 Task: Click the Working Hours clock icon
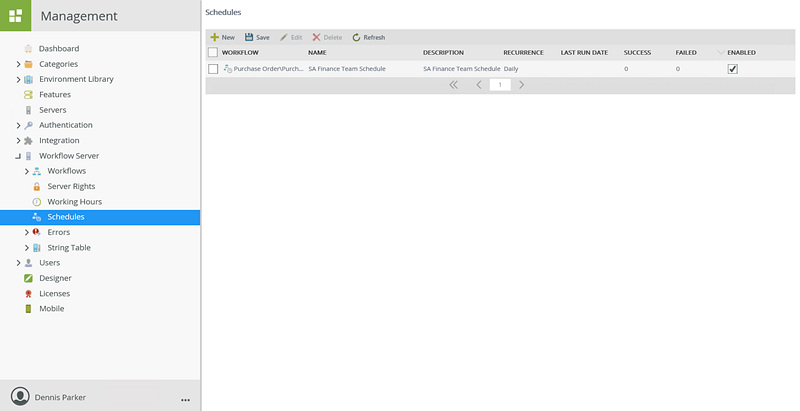click(x=37, y=201)
